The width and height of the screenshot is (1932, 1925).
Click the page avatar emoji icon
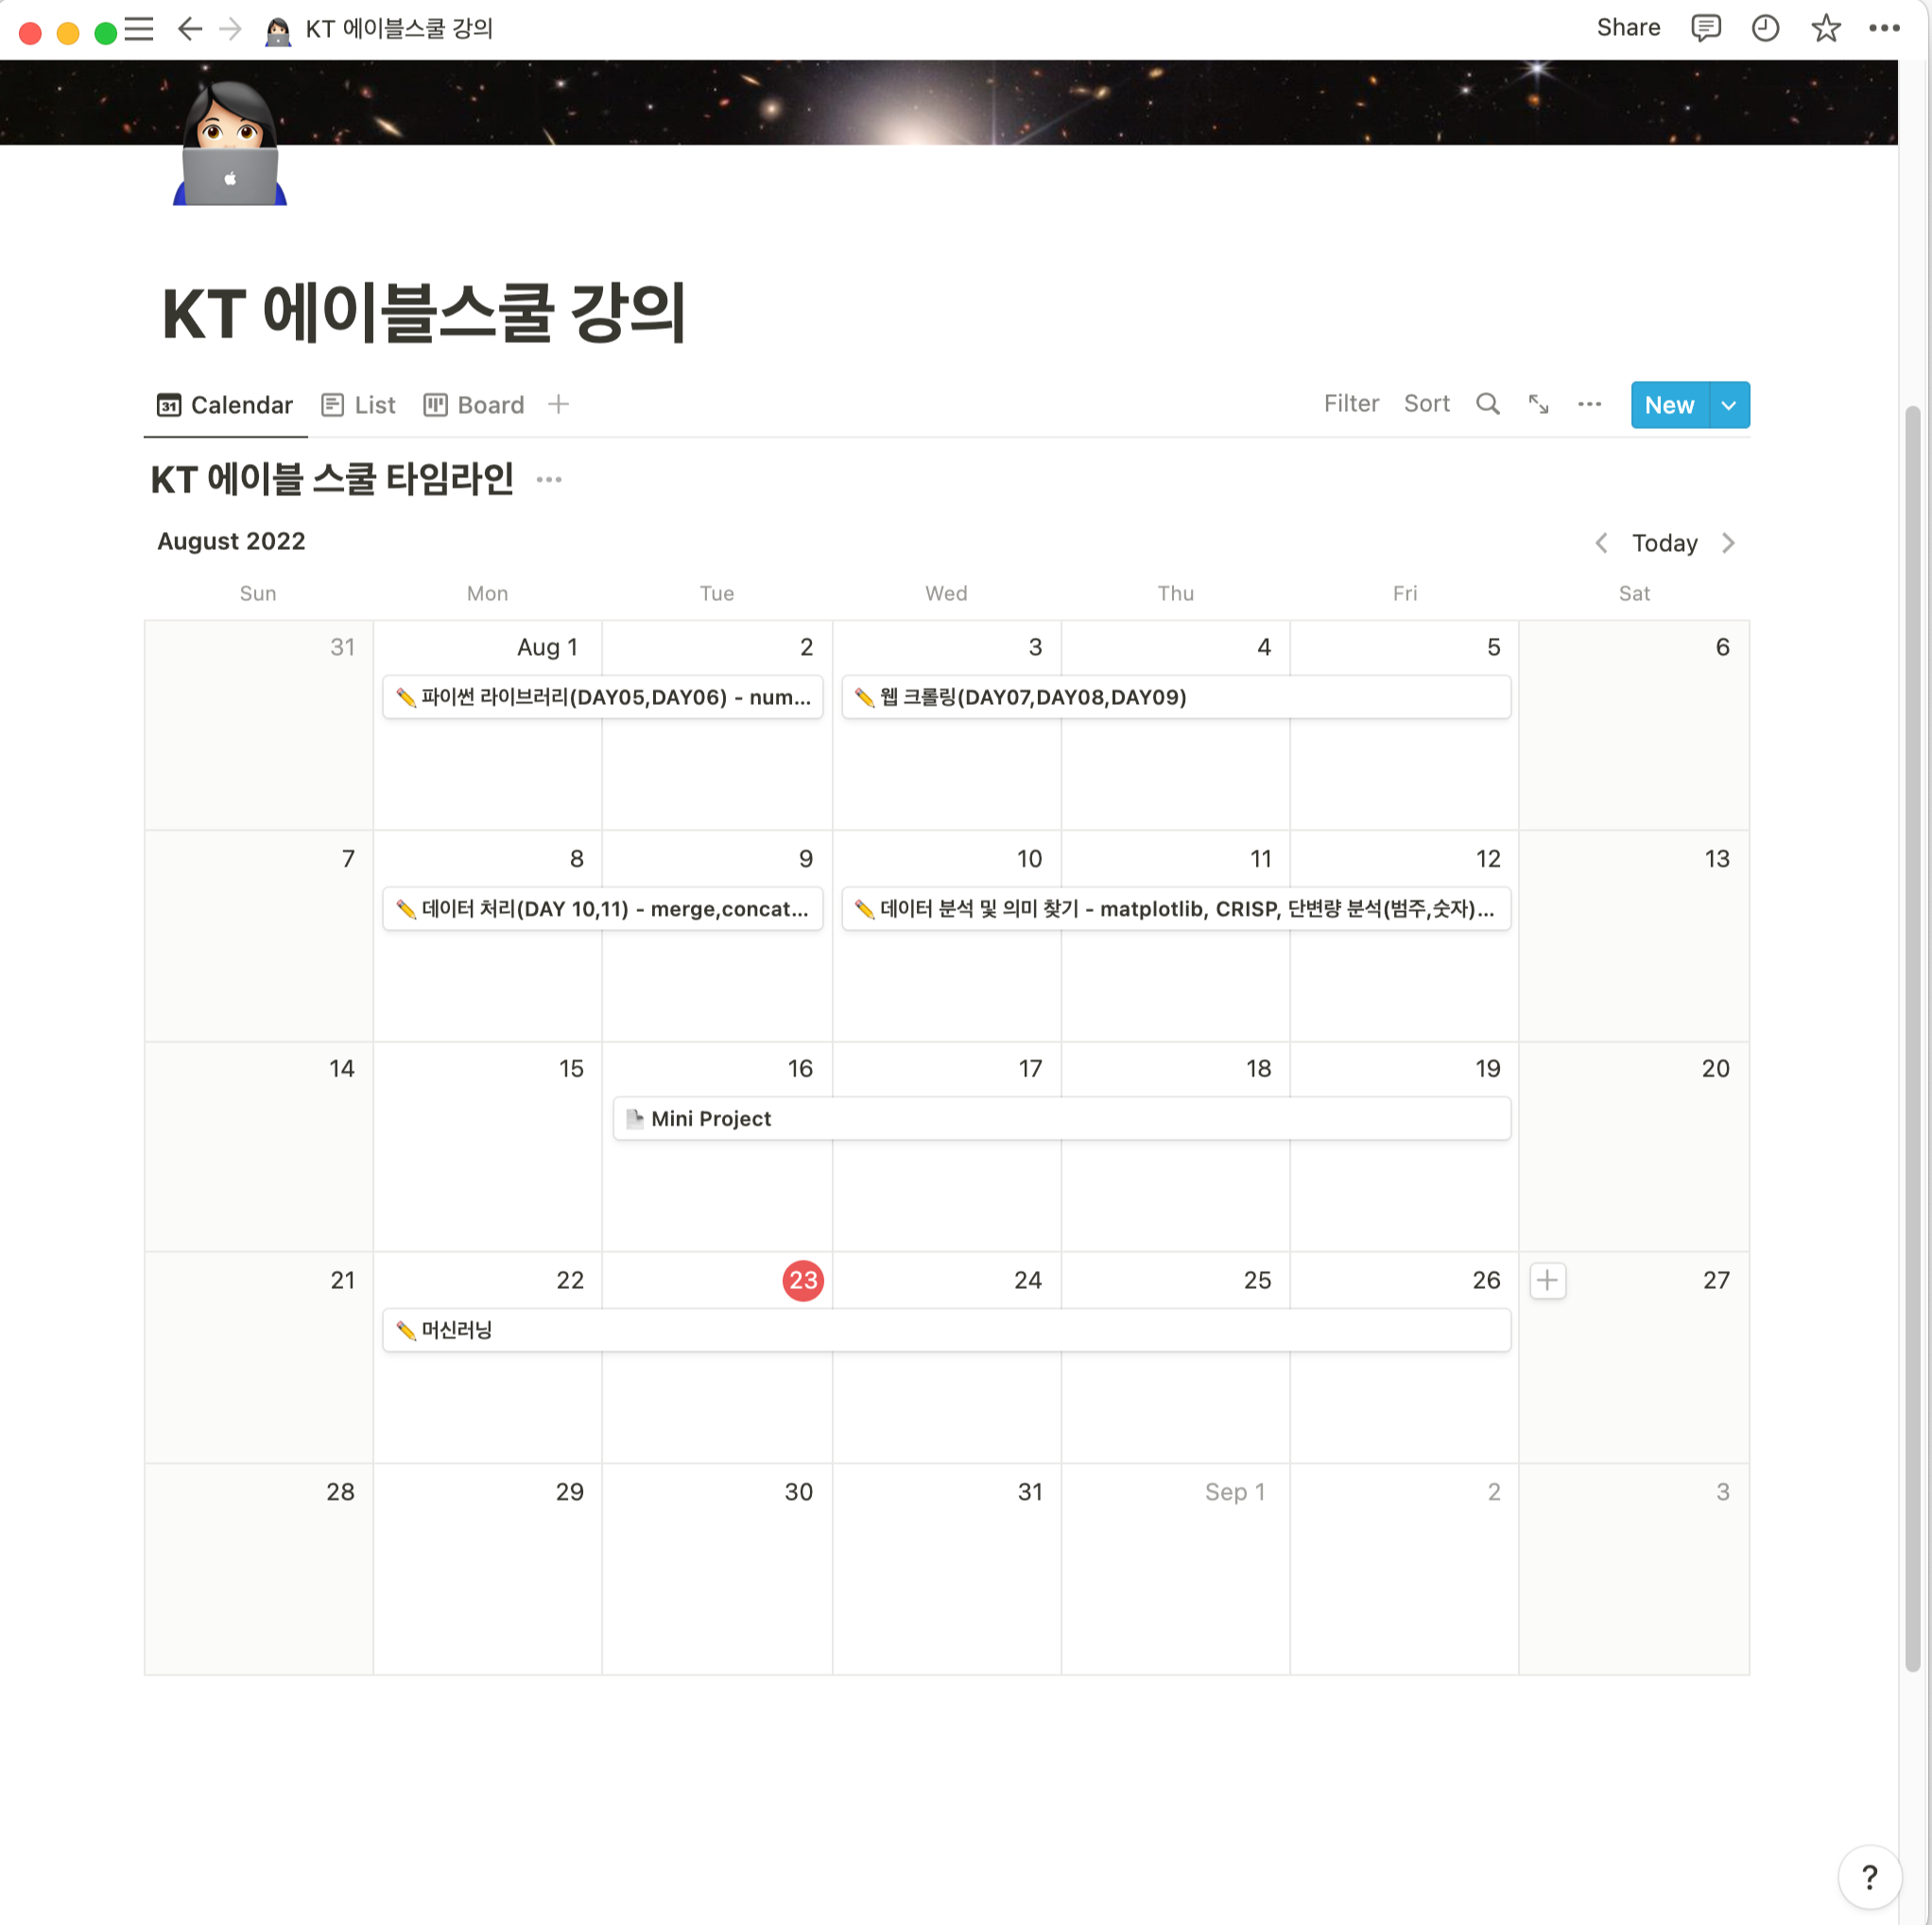tap(230, 143)
